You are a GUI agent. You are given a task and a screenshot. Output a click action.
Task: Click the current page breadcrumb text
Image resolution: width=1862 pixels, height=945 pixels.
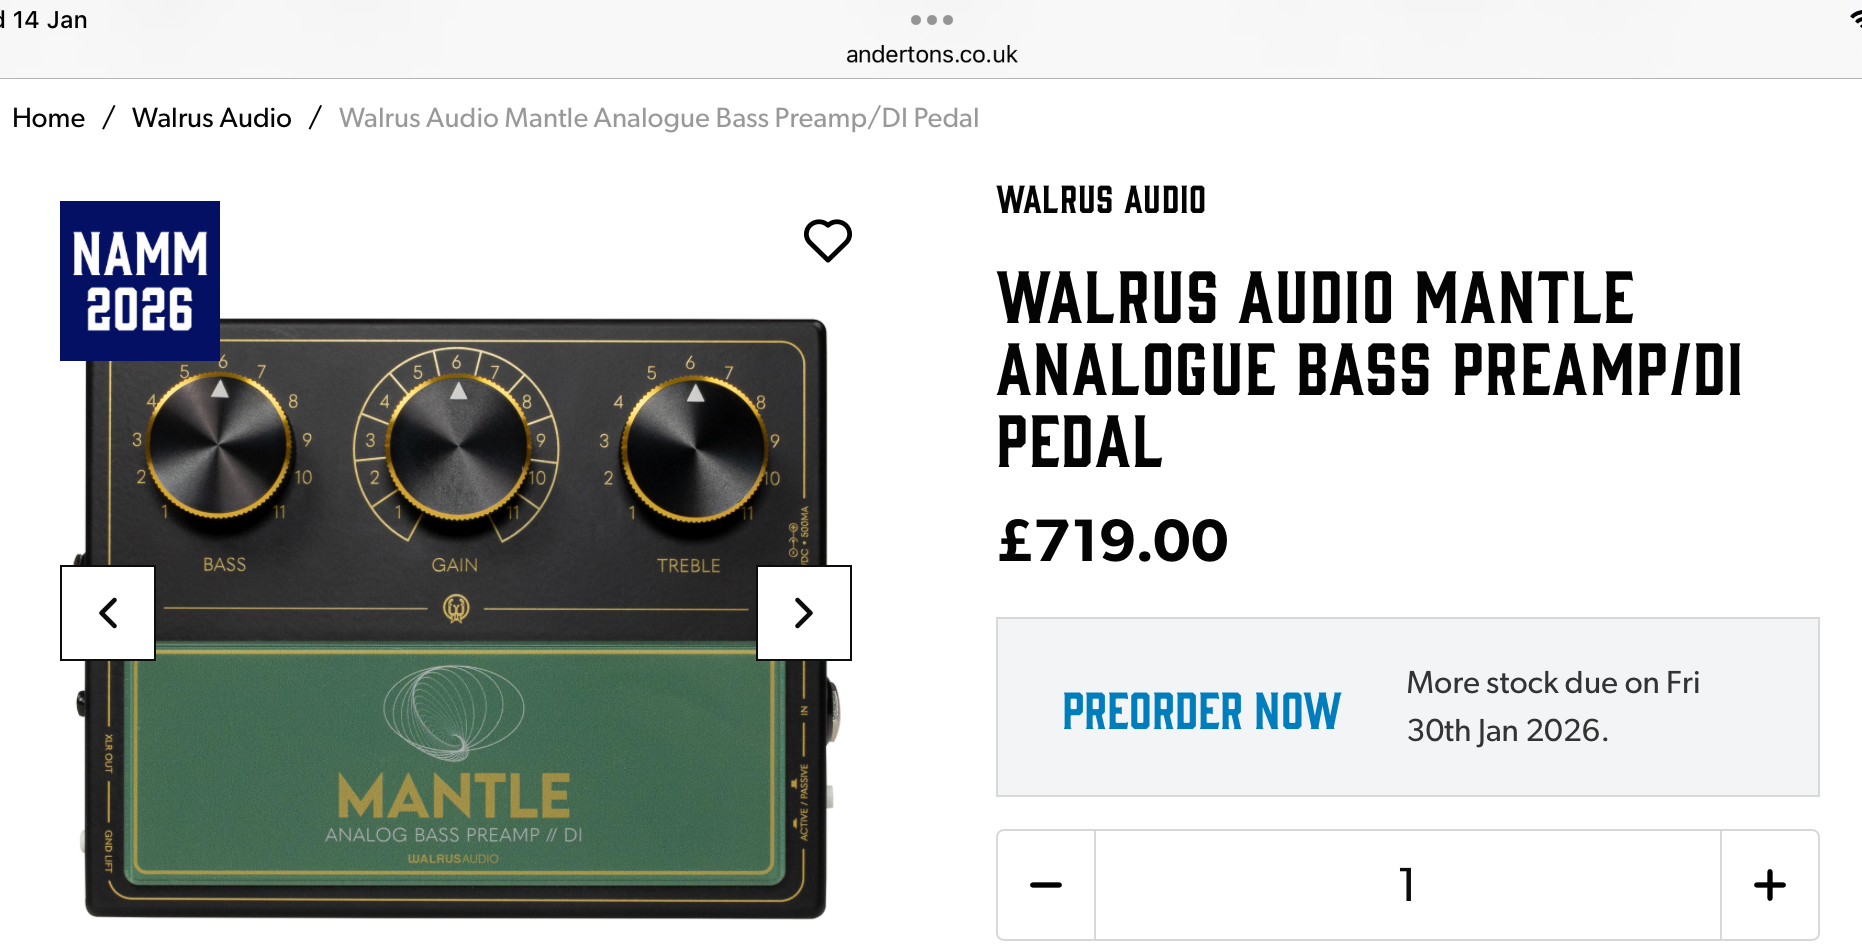pyautogui.click(x=659, y=118)
